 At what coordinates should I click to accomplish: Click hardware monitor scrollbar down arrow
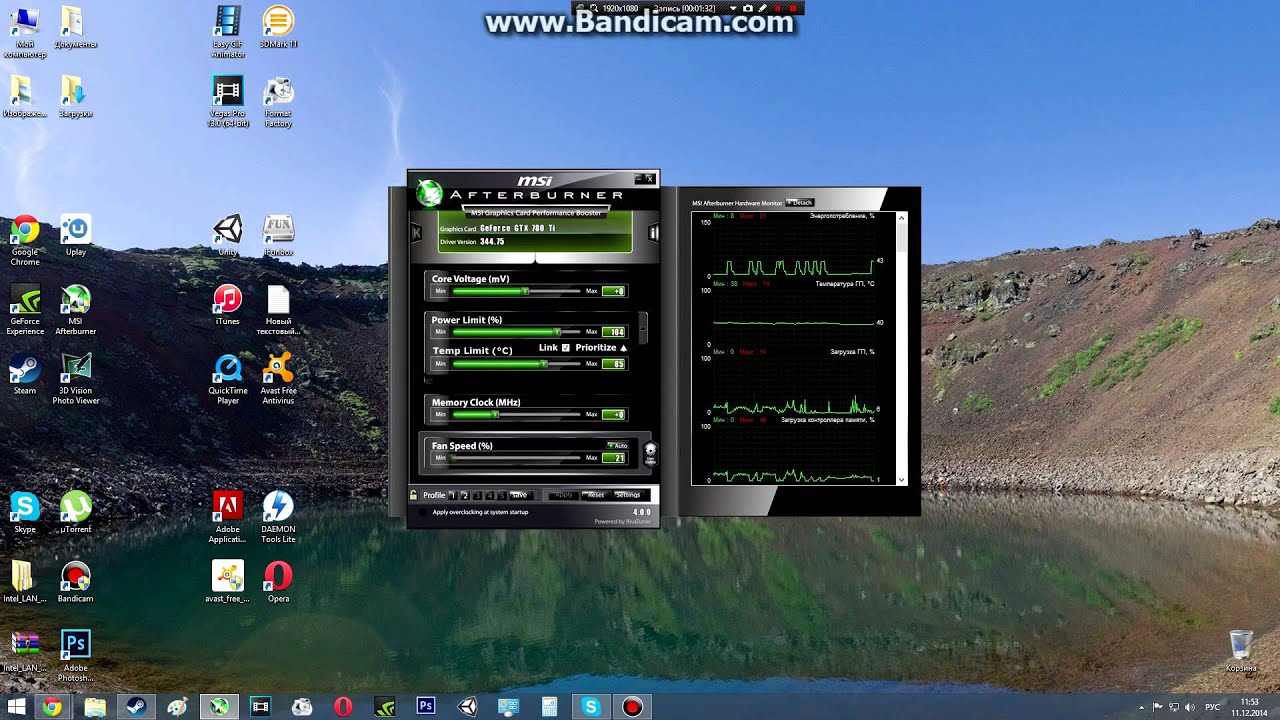tap(902, 479)
